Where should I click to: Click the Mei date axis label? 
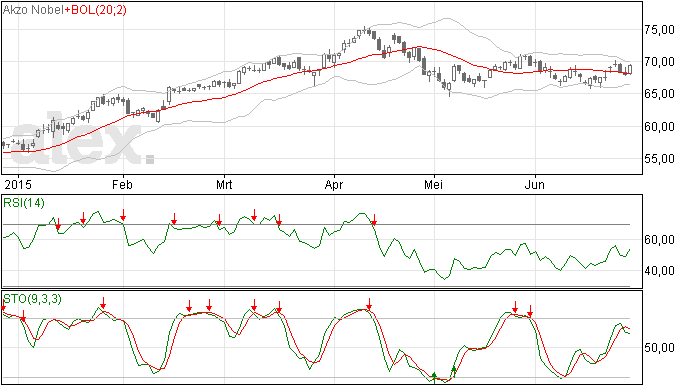[433, 184]
